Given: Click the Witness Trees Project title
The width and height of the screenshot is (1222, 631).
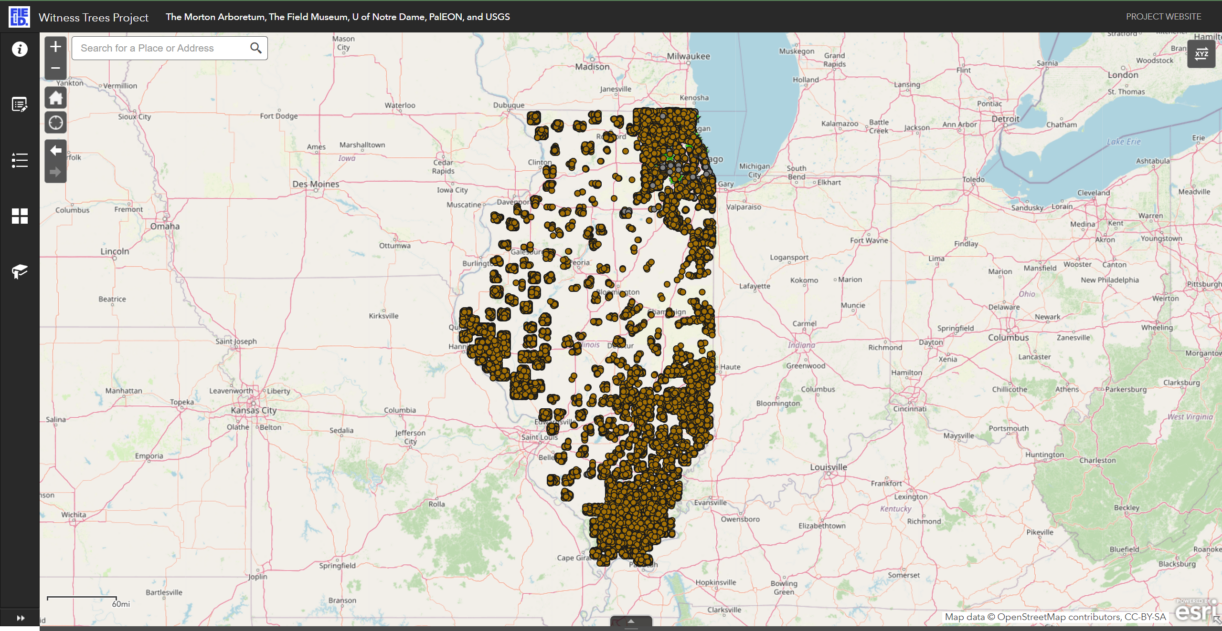Looking at the screenshot, I should tap(94, 17).
